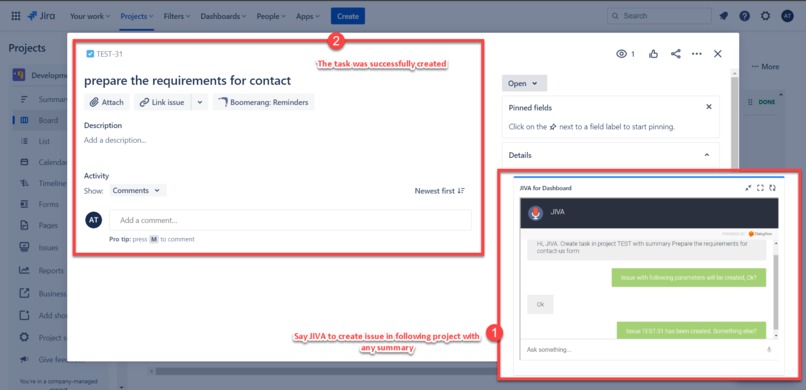Refresh the JIVA gadget
This screenshot has width=806, height=390.
point(773,188)
